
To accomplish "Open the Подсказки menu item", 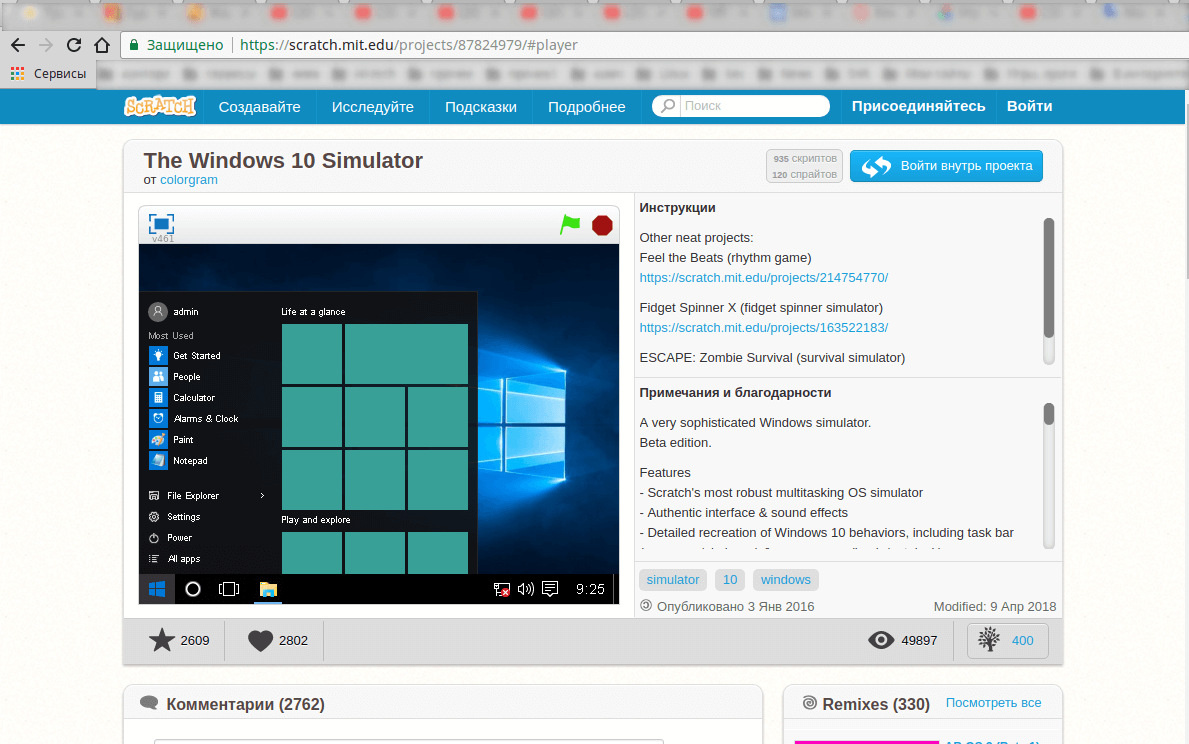I will pyautogui.click(x=481, y=107).
